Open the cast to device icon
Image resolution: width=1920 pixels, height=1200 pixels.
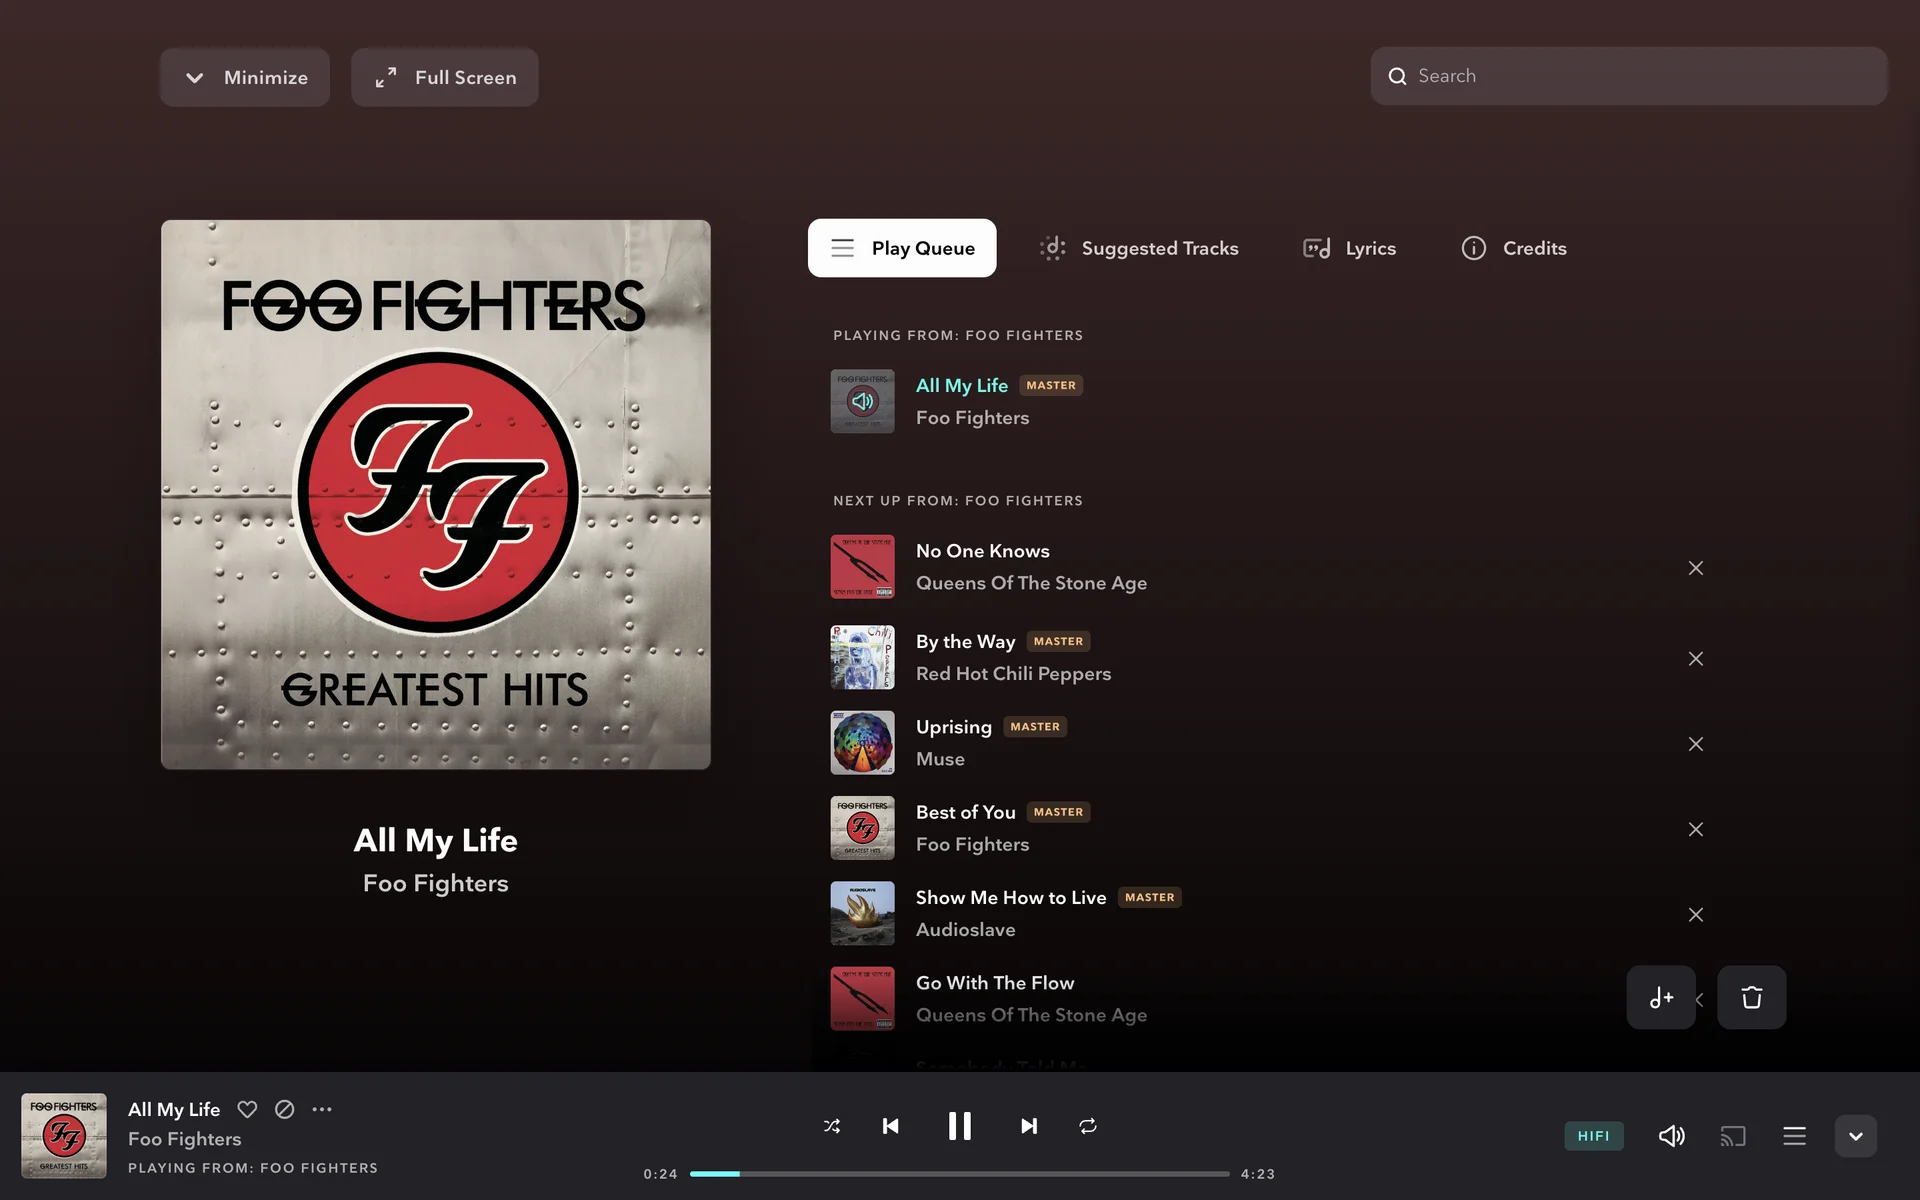pyautogui.click(x=1733, y=1136)
